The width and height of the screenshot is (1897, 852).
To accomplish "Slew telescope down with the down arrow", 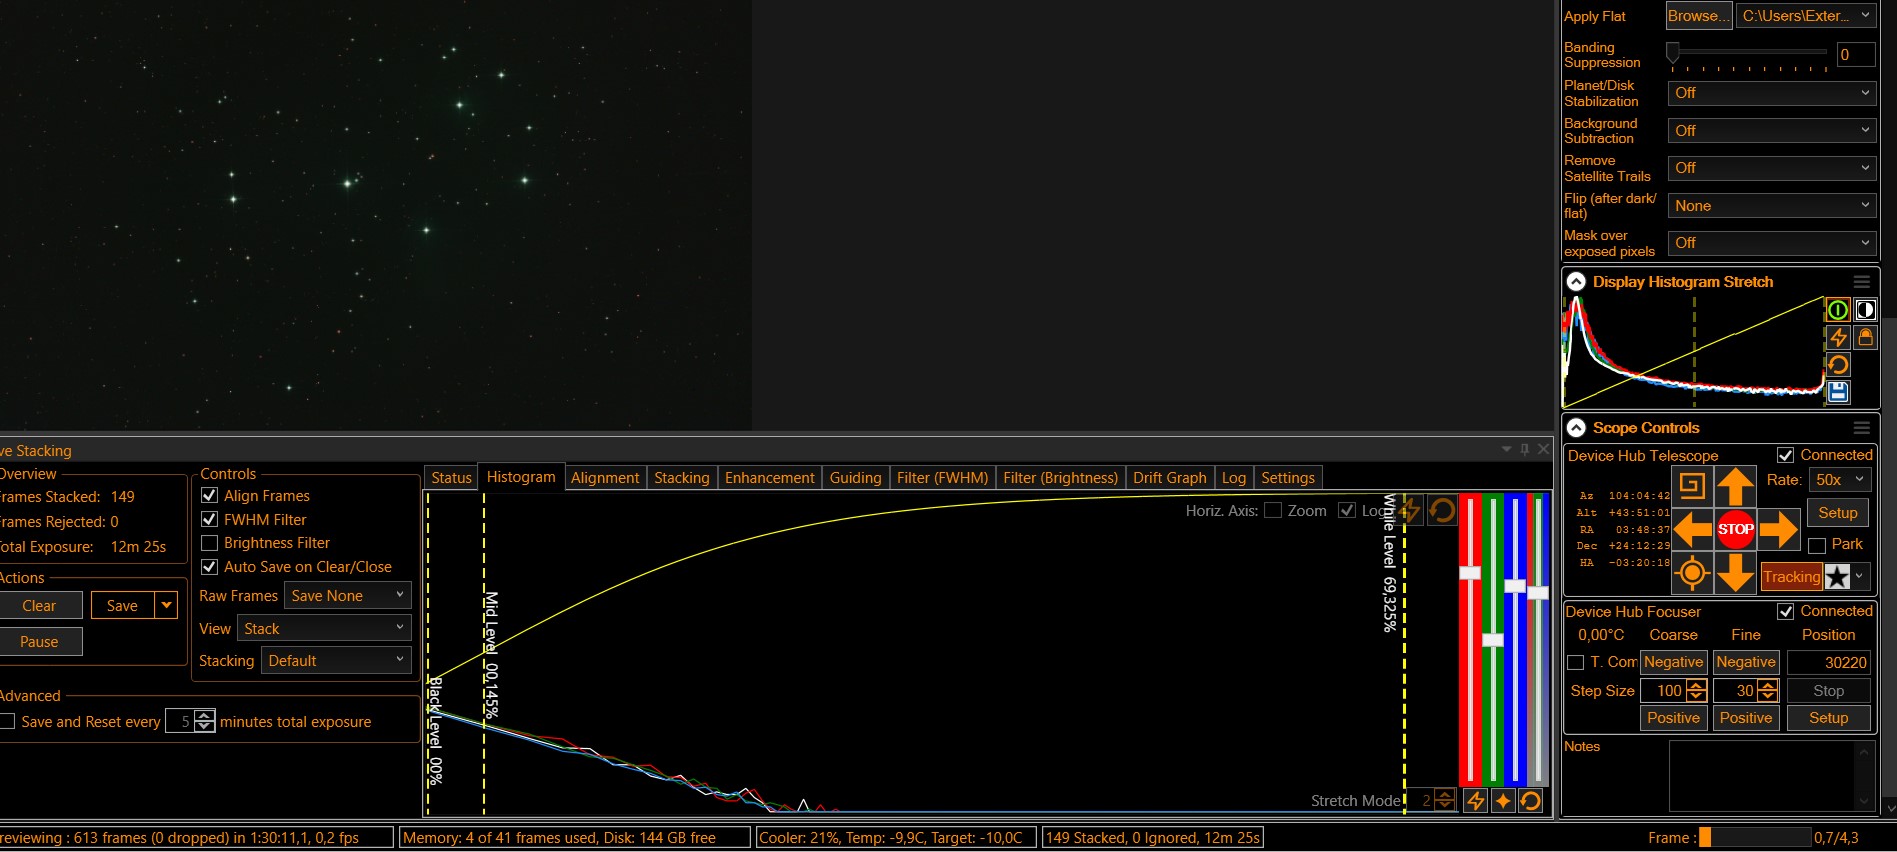I will click(x=1735, y=573).
